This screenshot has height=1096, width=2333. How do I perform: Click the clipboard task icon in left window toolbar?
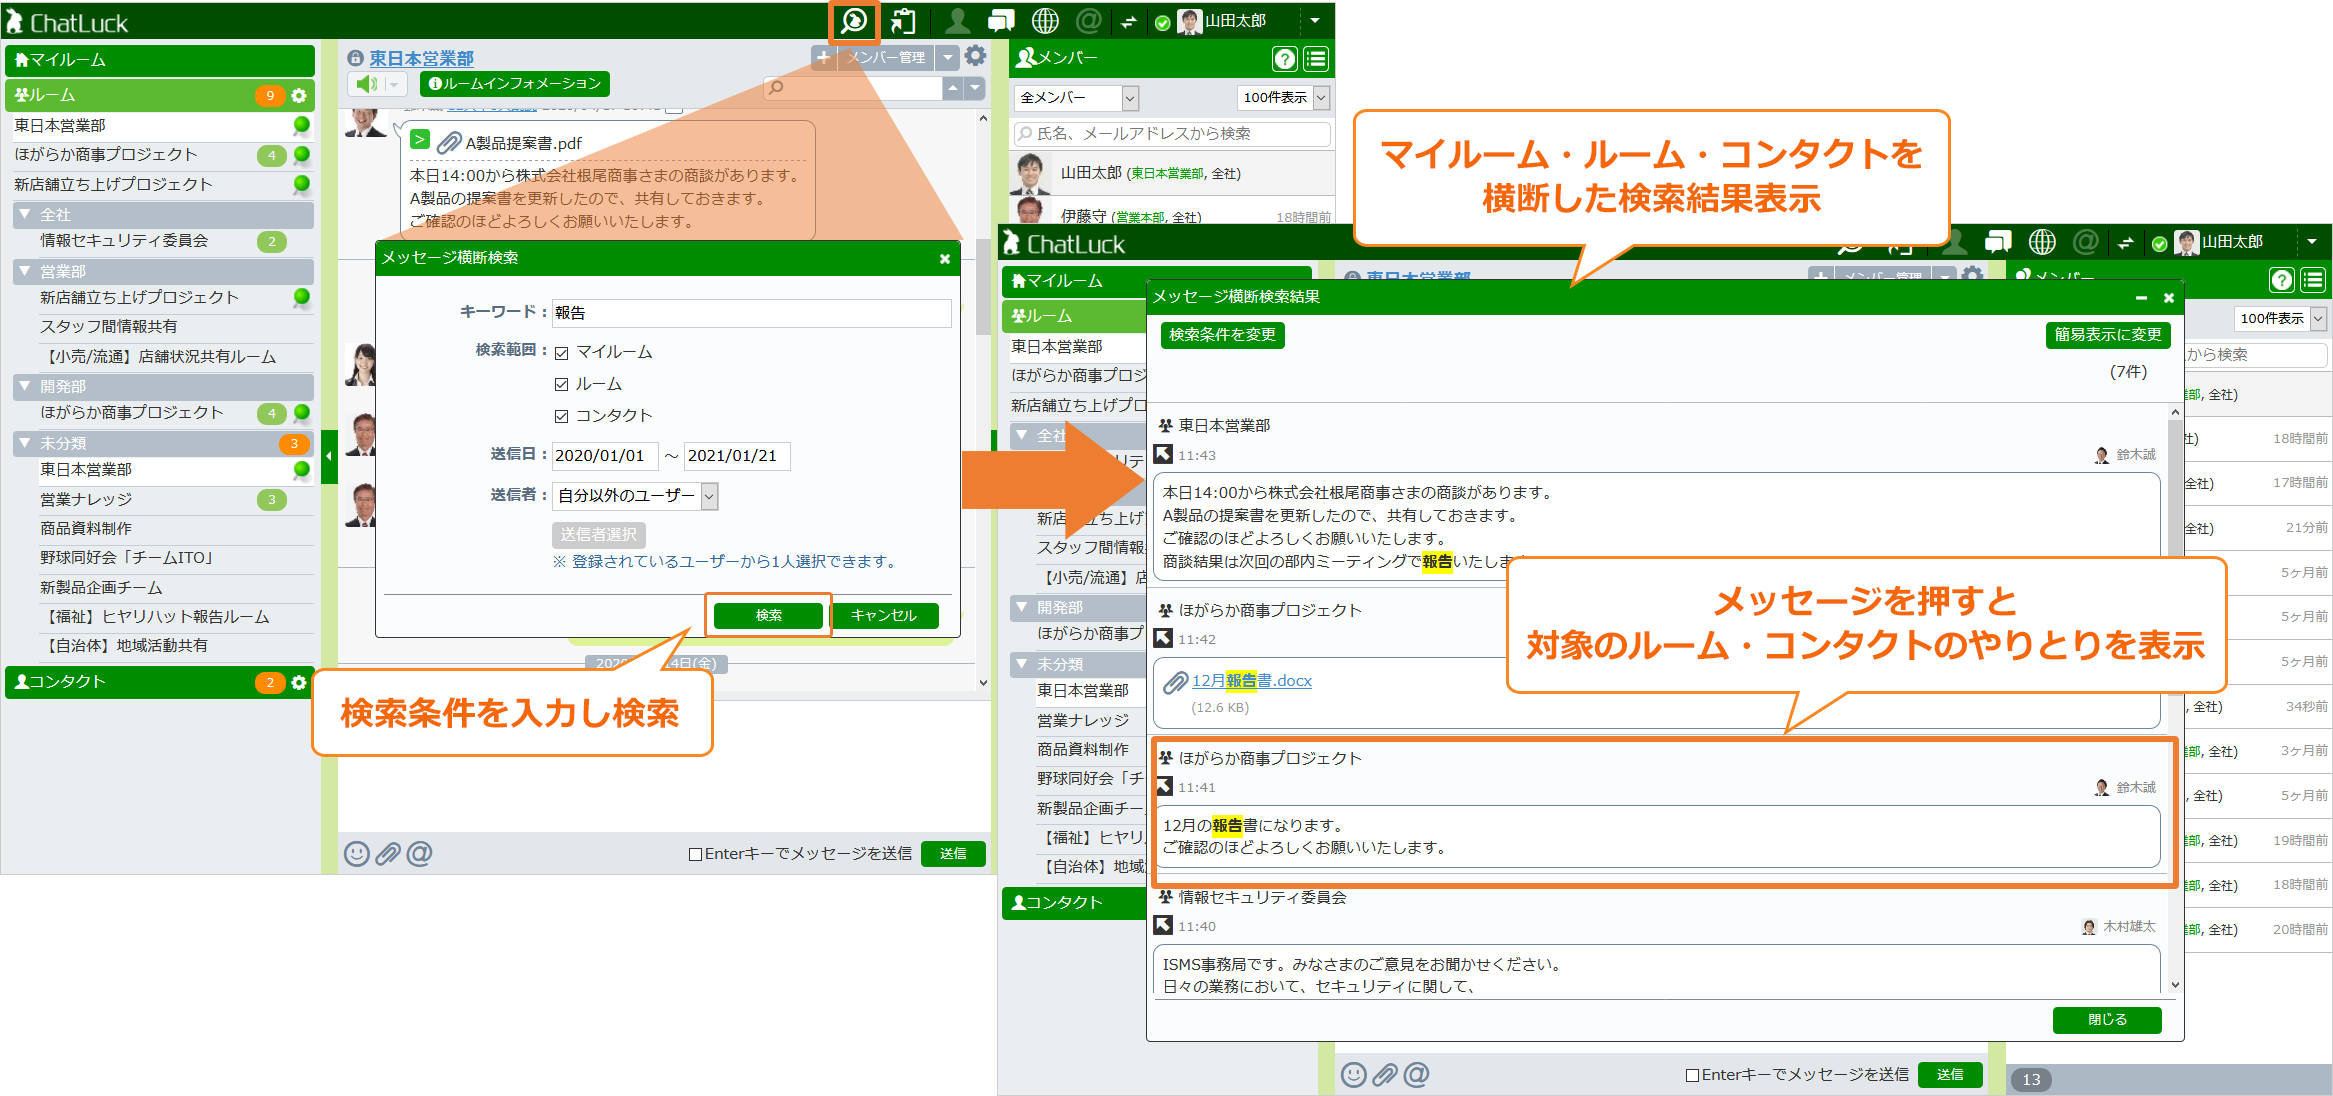903,21
